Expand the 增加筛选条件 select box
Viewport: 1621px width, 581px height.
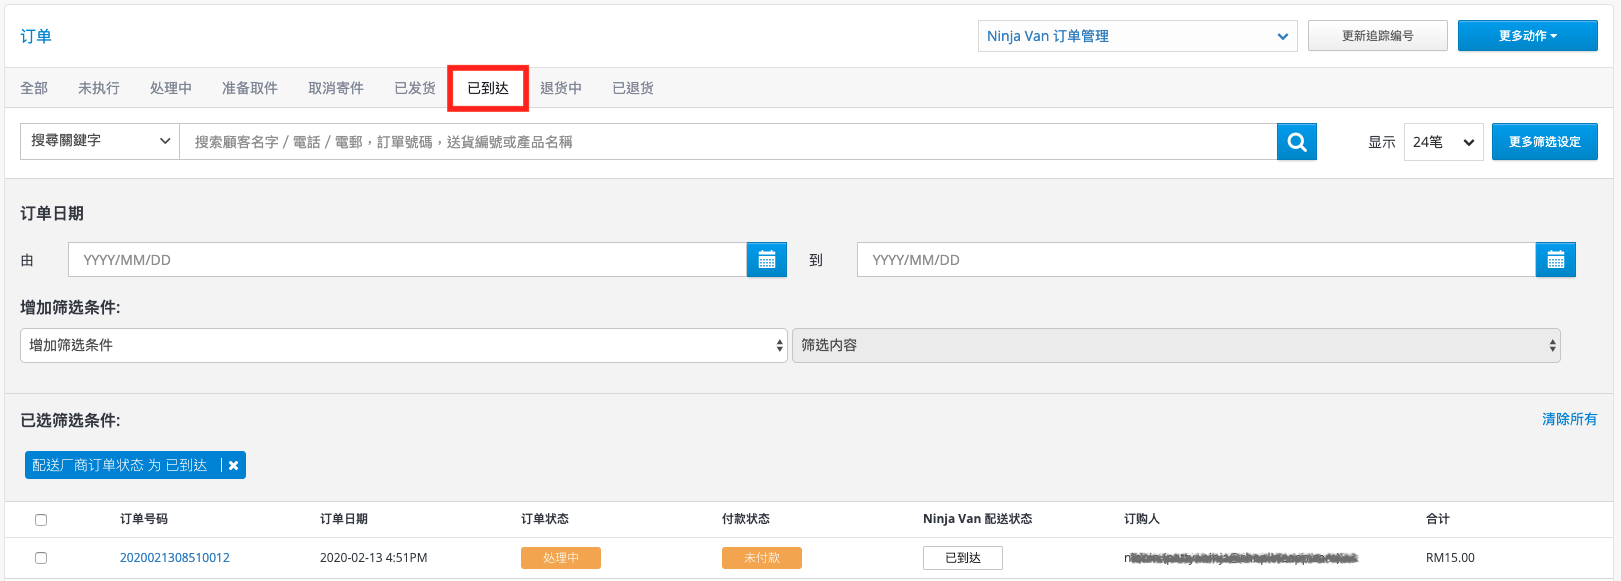click(404, 345)
